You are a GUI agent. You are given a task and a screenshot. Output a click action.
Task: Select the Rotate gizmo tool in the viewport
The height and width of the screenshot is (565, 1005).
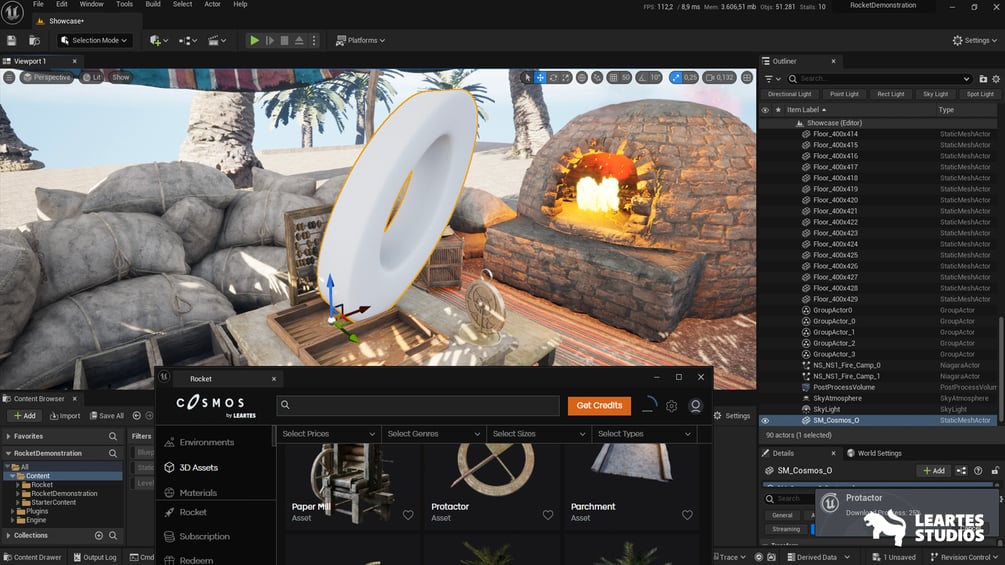point(553,78)
